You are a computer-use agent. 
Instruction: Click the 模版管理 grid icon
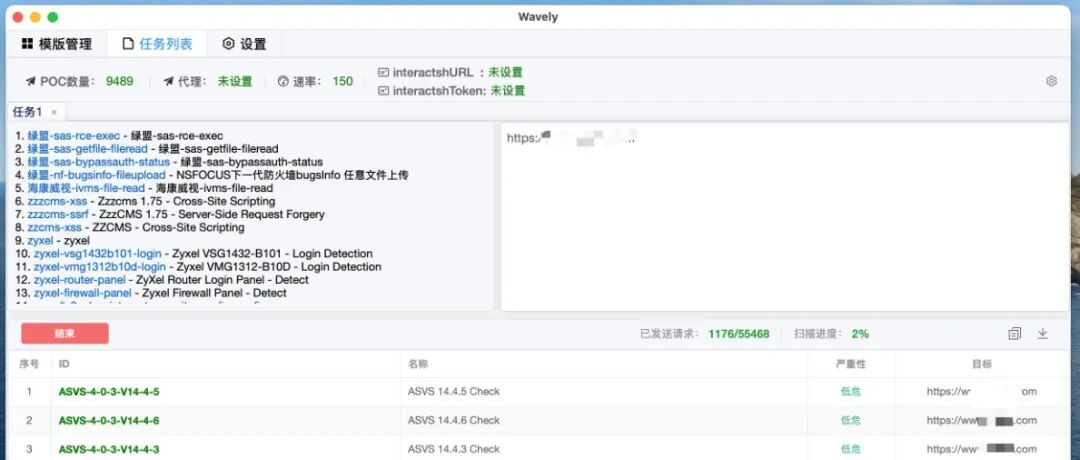pyautogui.click(x=27, y=44)
